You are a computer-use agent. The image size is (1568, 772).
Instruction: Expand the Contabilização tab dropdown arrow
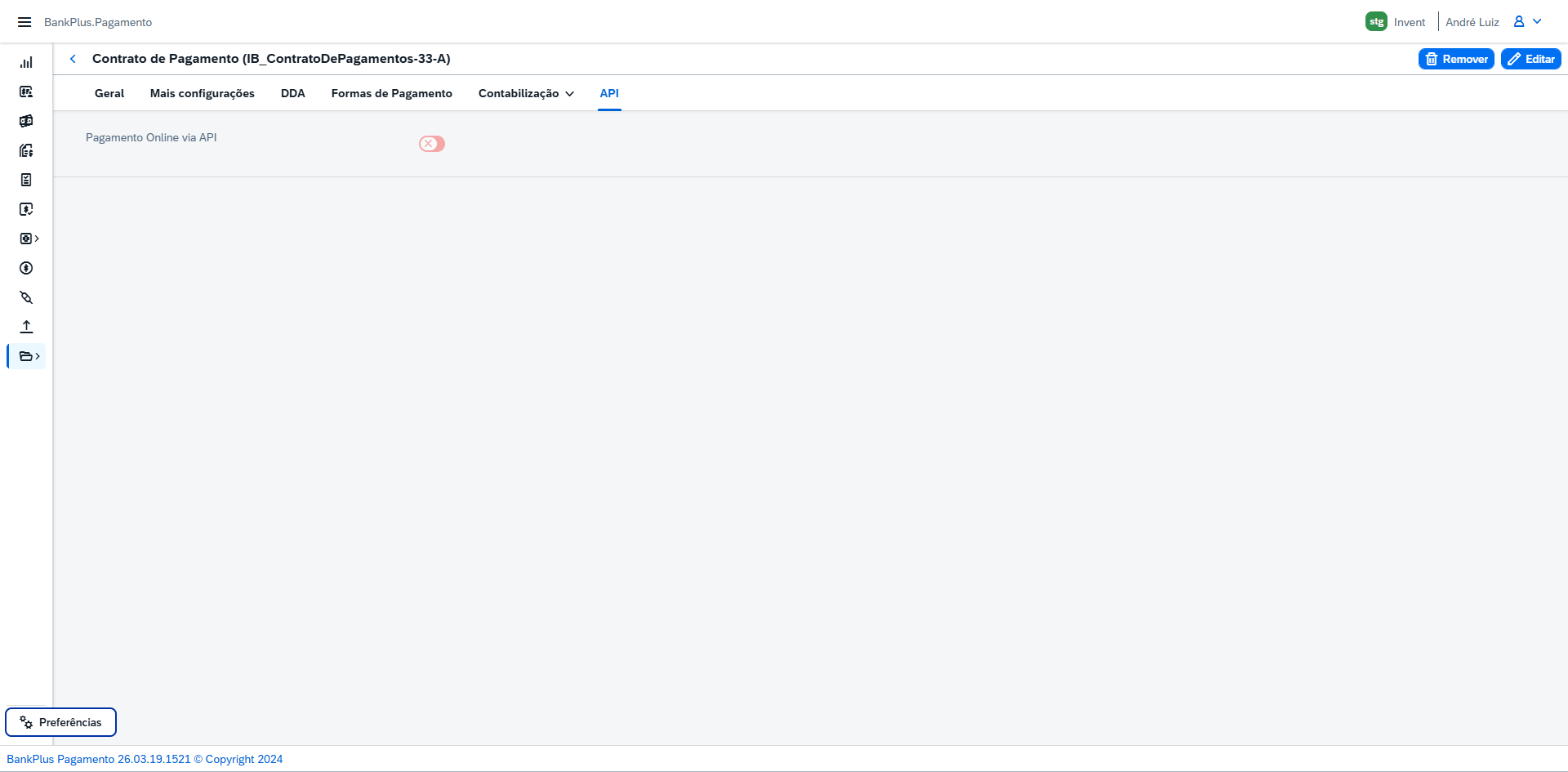coord(569,94)
